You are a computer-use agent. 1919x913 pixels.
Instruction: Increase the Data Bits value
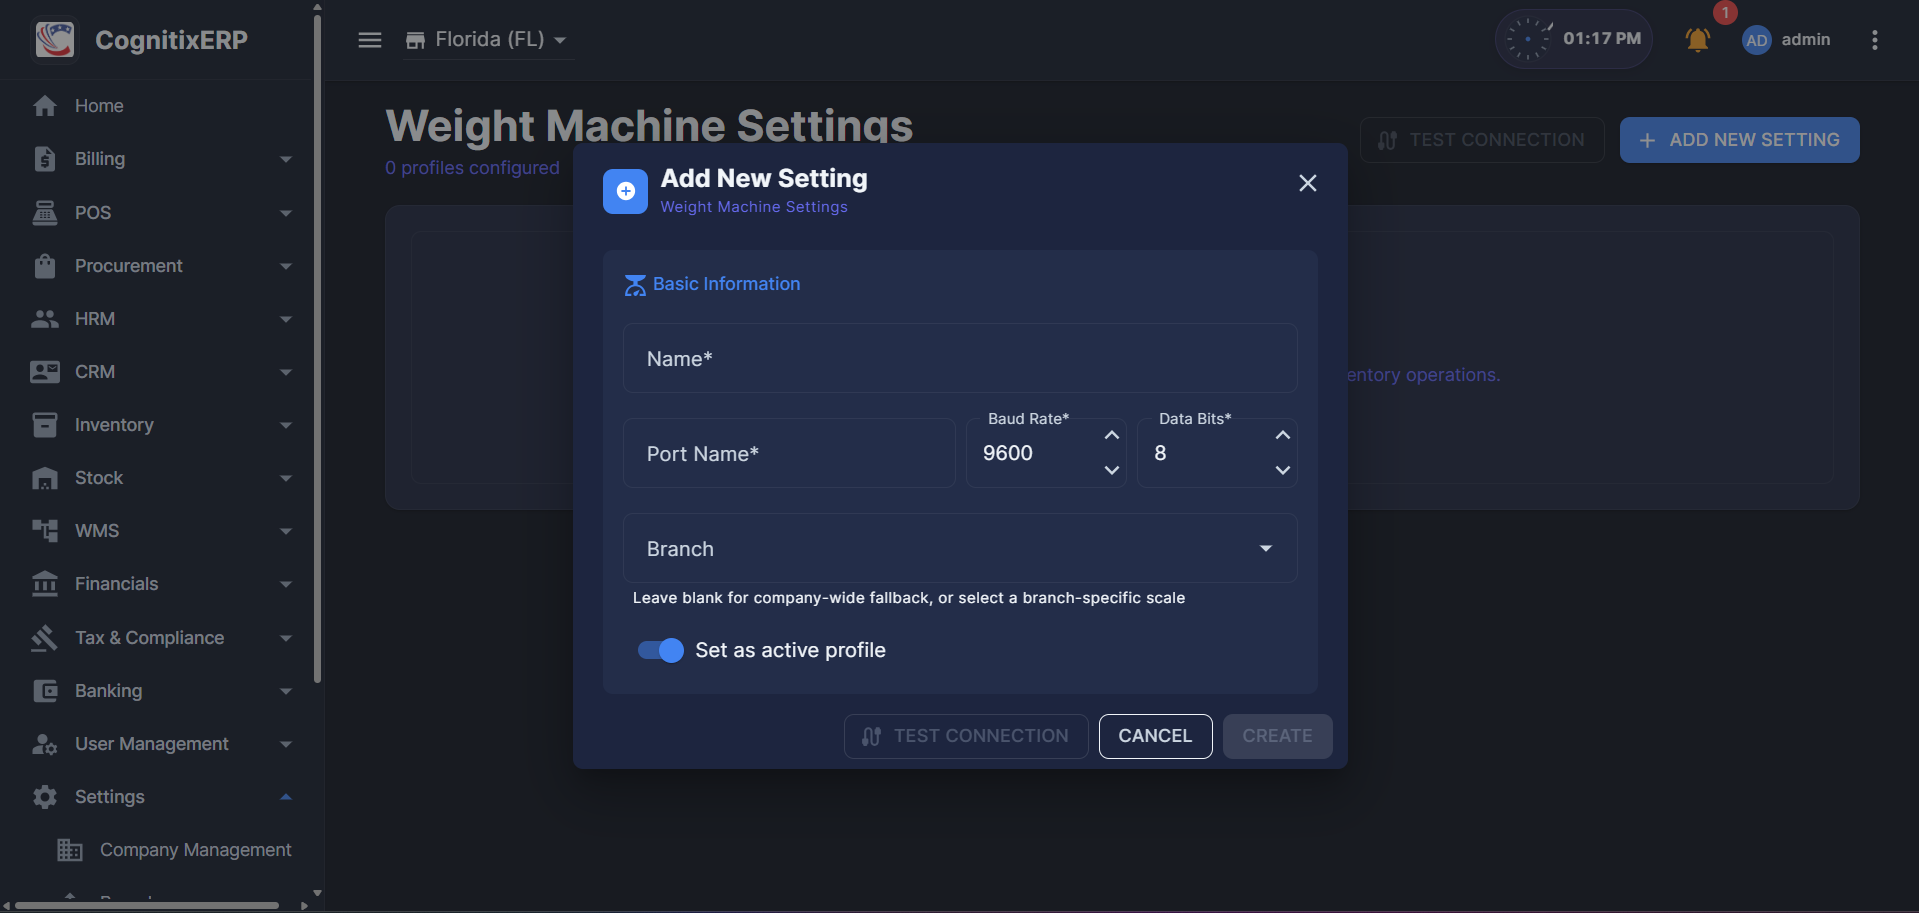pyautogui.click(x=1283, y=435)
